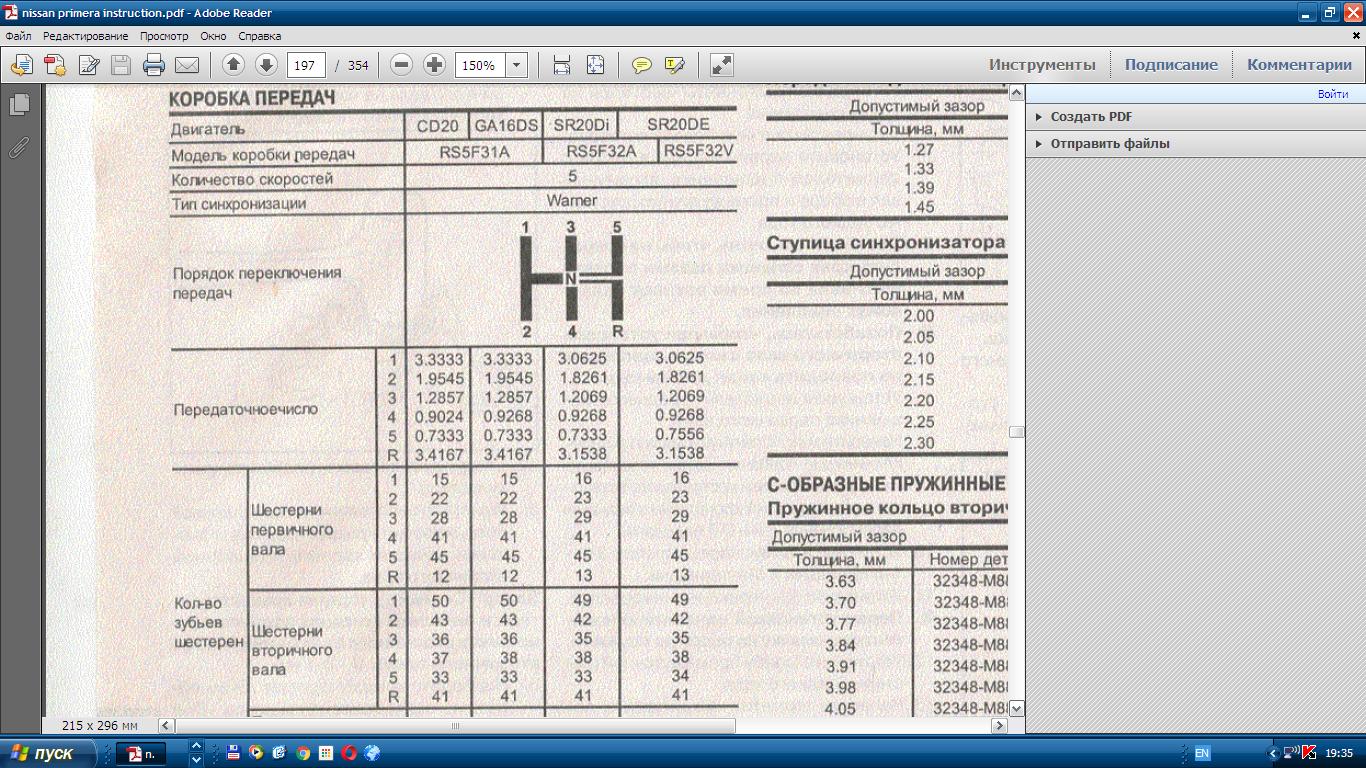
Task: Open the Файл menu
Action: coord(18,36)
